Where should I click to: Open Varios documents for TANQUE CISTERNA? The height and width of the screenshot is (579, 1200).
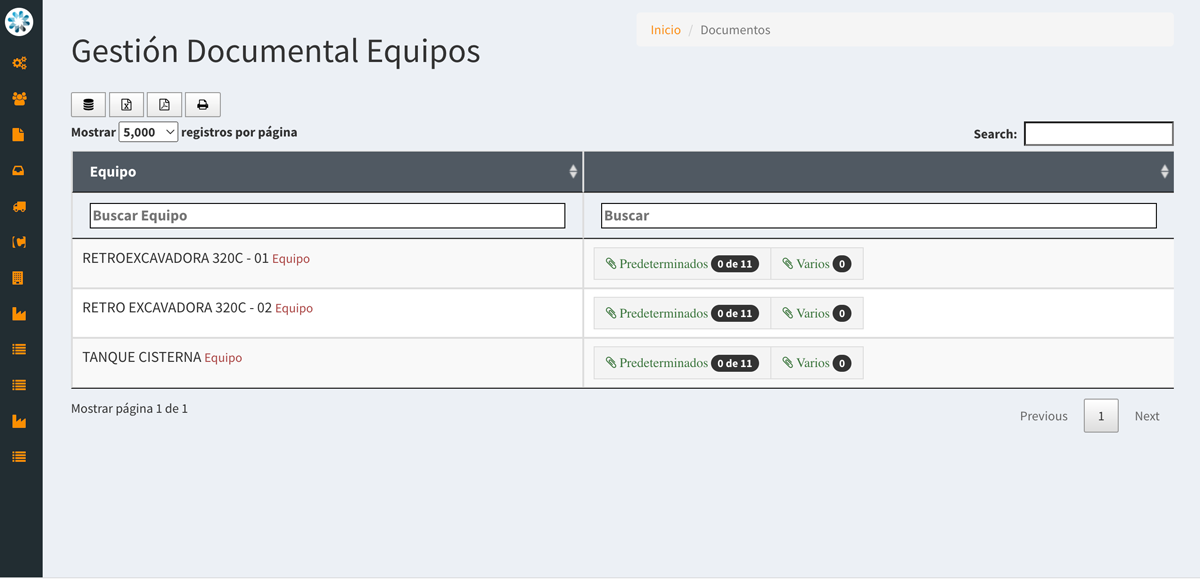click(816, 363)
